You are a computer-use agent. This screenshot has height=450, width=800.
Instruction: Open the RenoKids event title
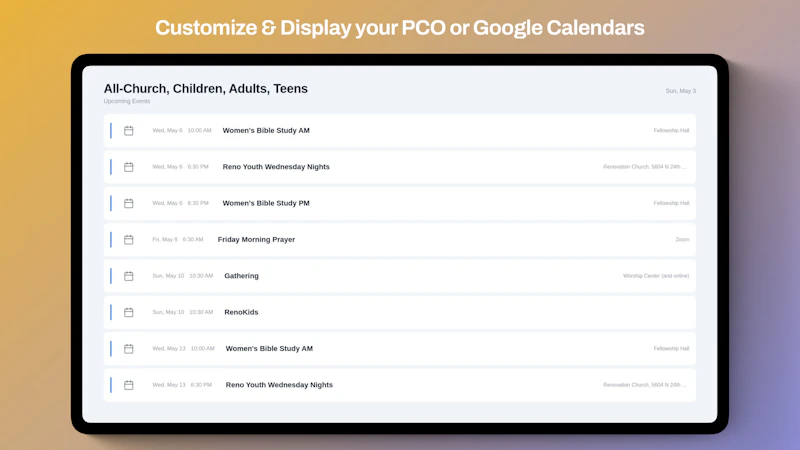[x=241, y=312]
